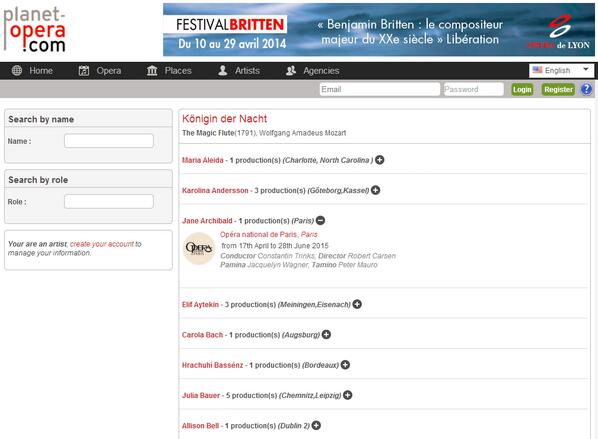The width and height of the screenshot is (598, 439).
Task: Click the person icon next to Artists
Action: tap(223, 71)
